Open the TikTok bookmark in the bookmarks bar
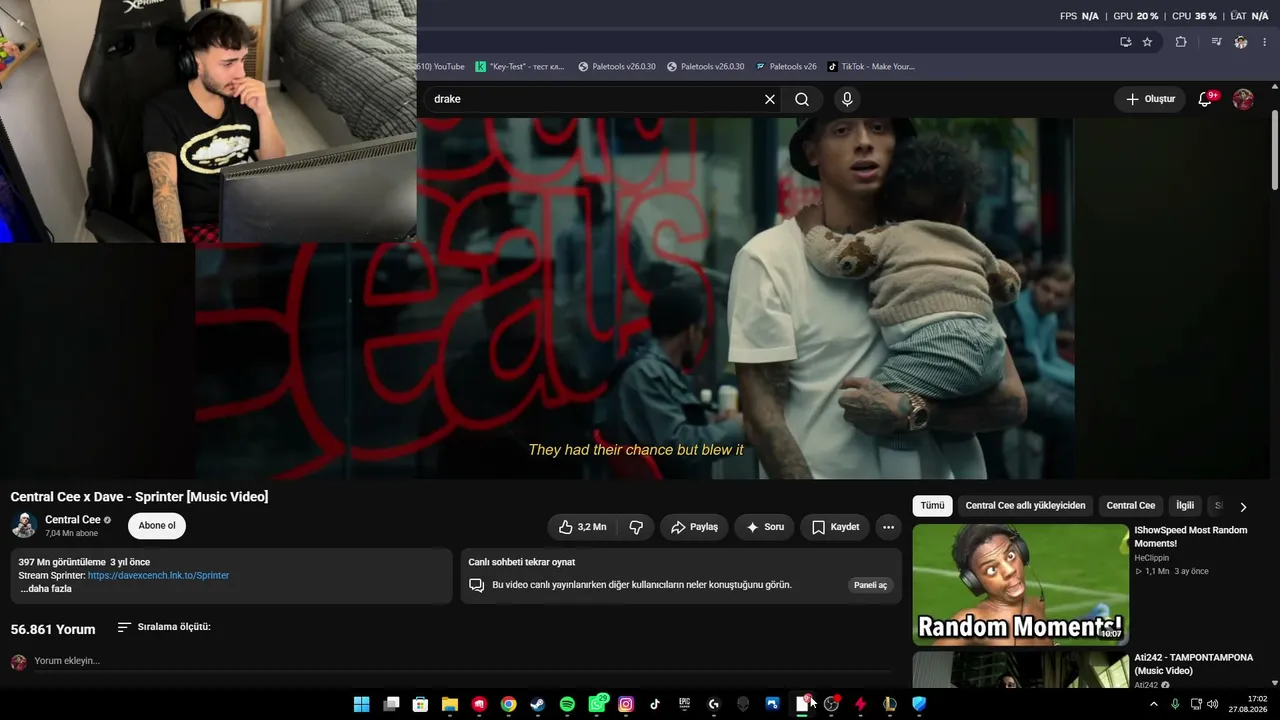This screenshot has height=720, width=1280. 871,67
